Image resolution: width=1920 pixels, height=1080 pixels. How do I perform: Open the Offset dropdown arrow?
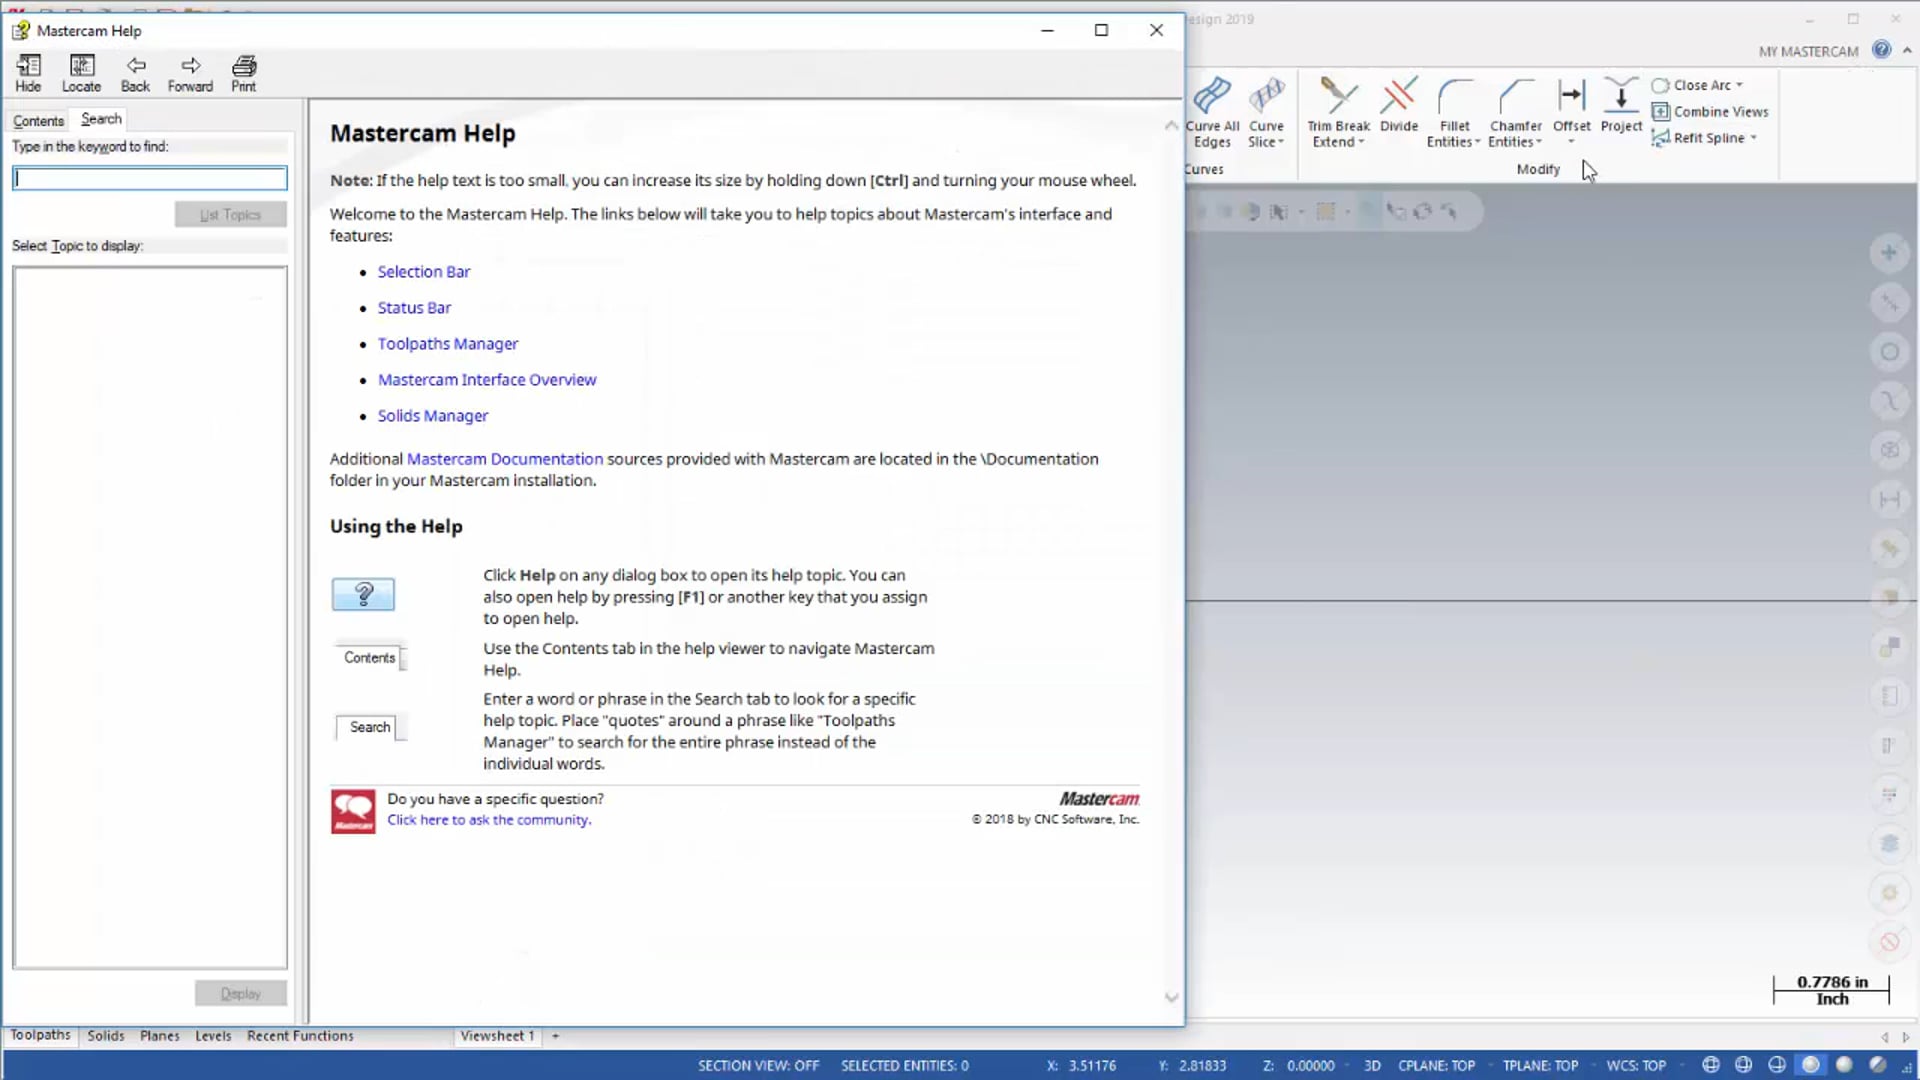(x=1571, y=141)
